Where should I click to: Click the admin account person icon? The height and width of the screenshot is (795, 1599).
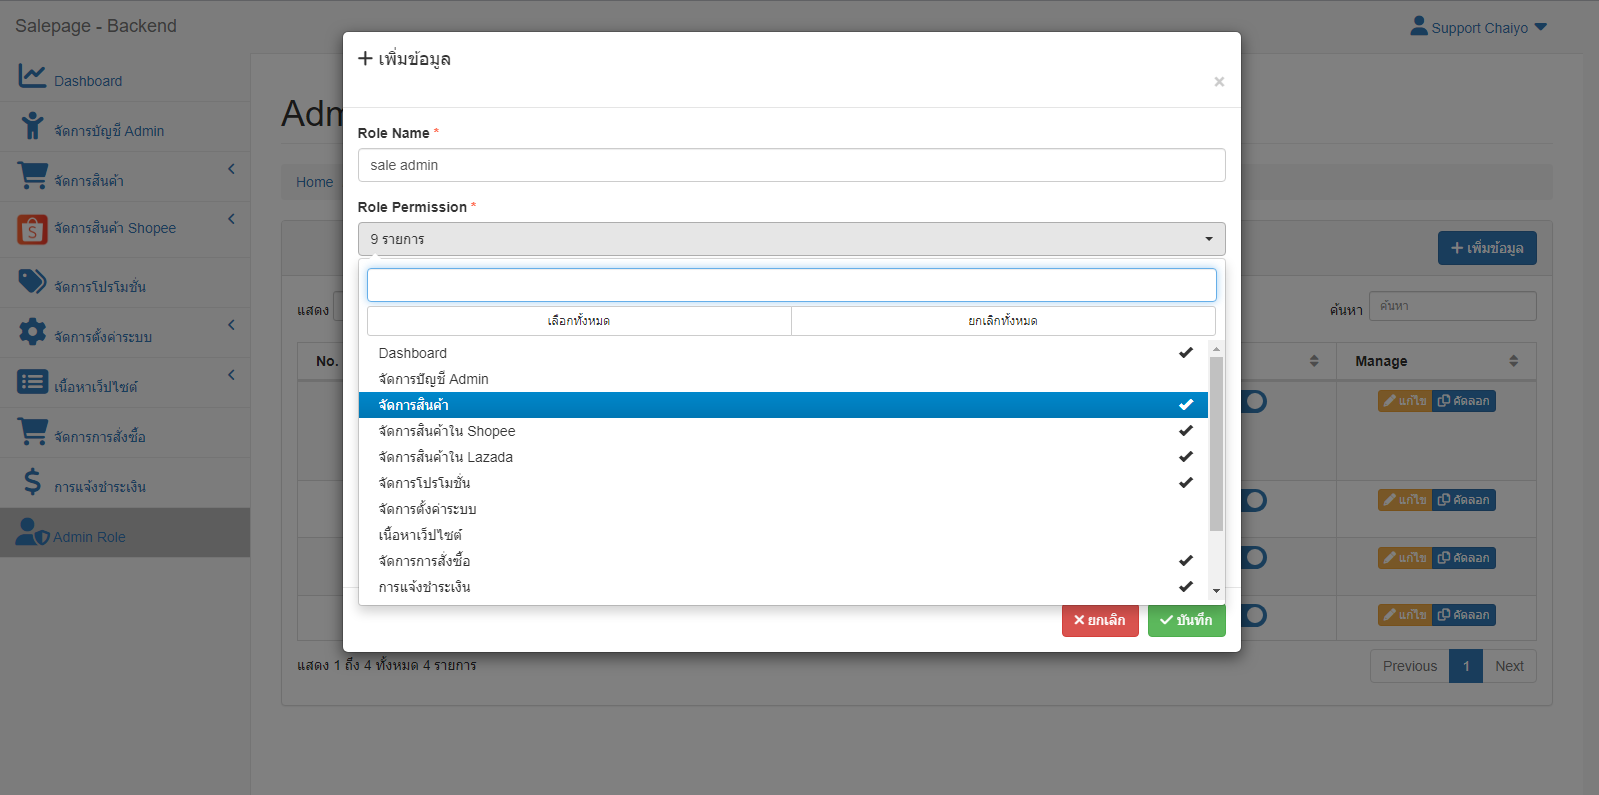(32, 126)
